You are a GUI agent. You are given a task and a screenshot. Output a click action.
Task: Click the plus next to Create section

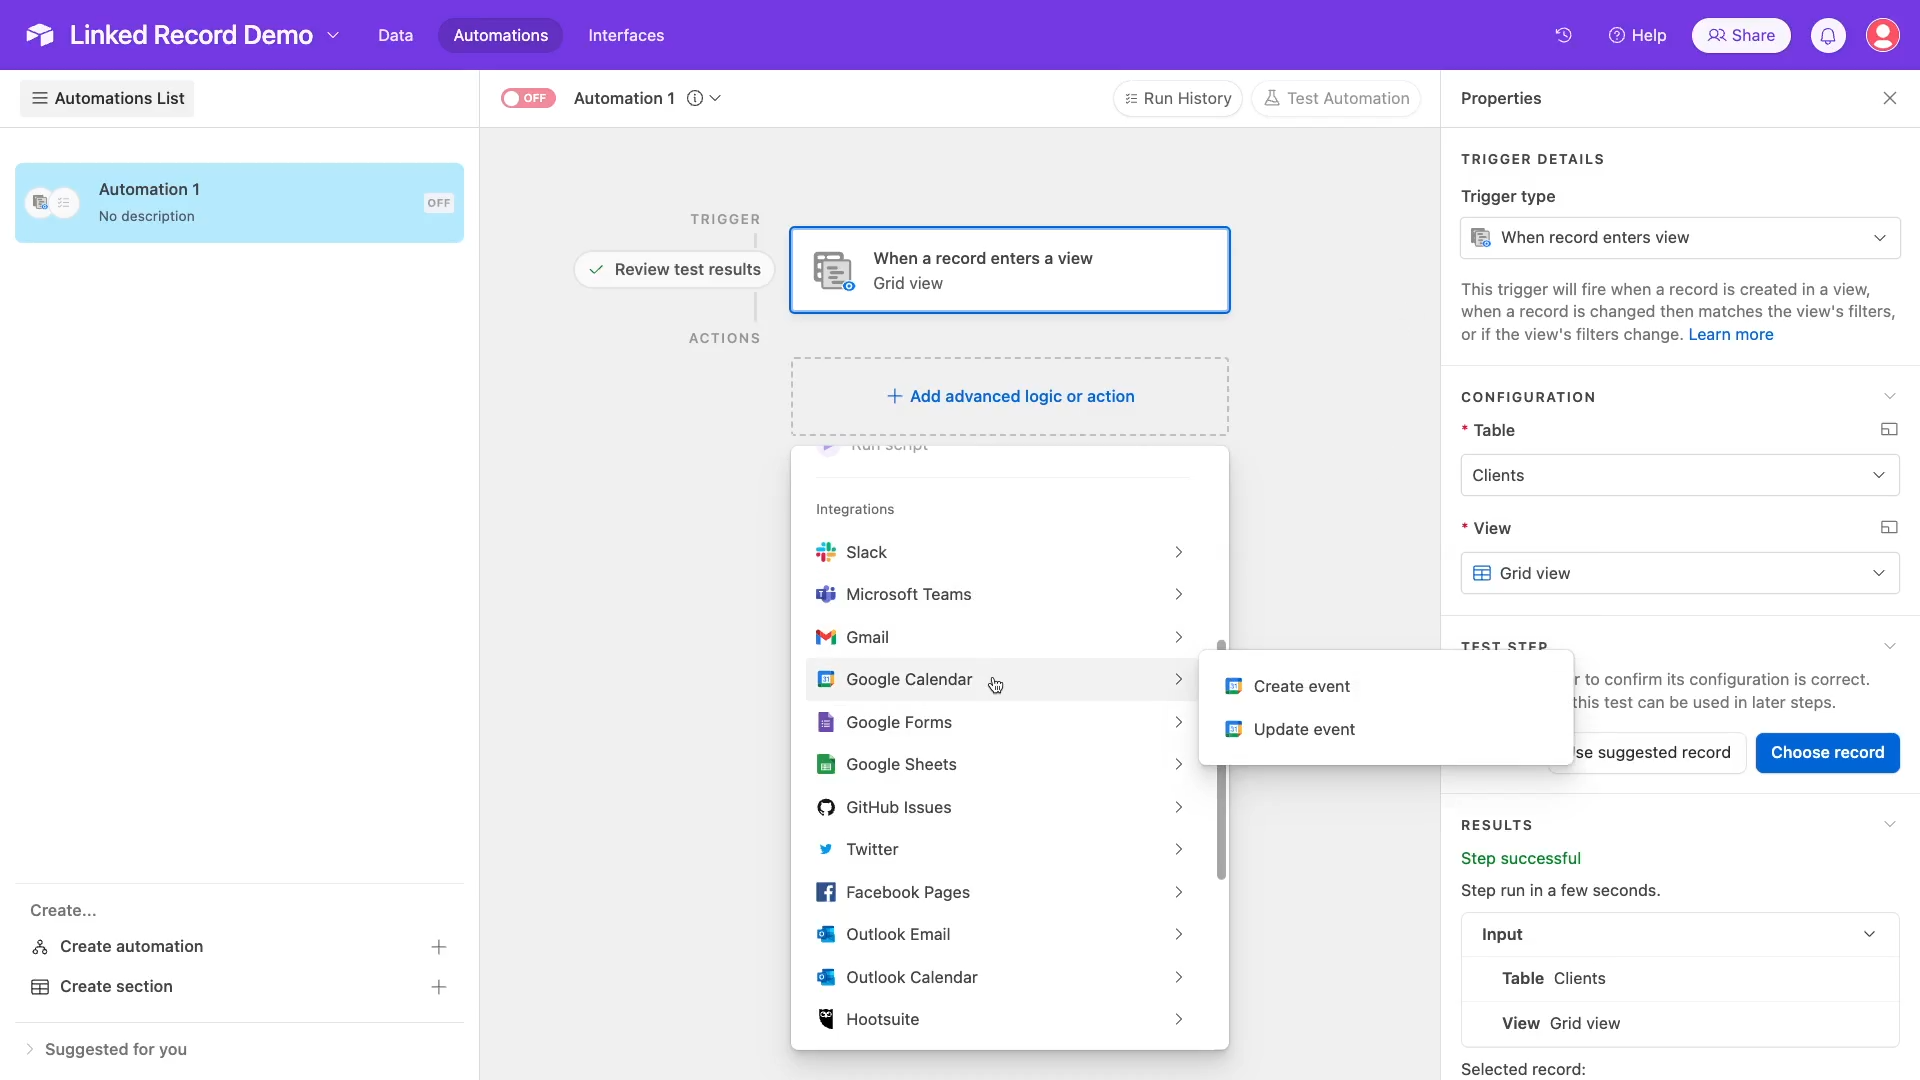438,987
